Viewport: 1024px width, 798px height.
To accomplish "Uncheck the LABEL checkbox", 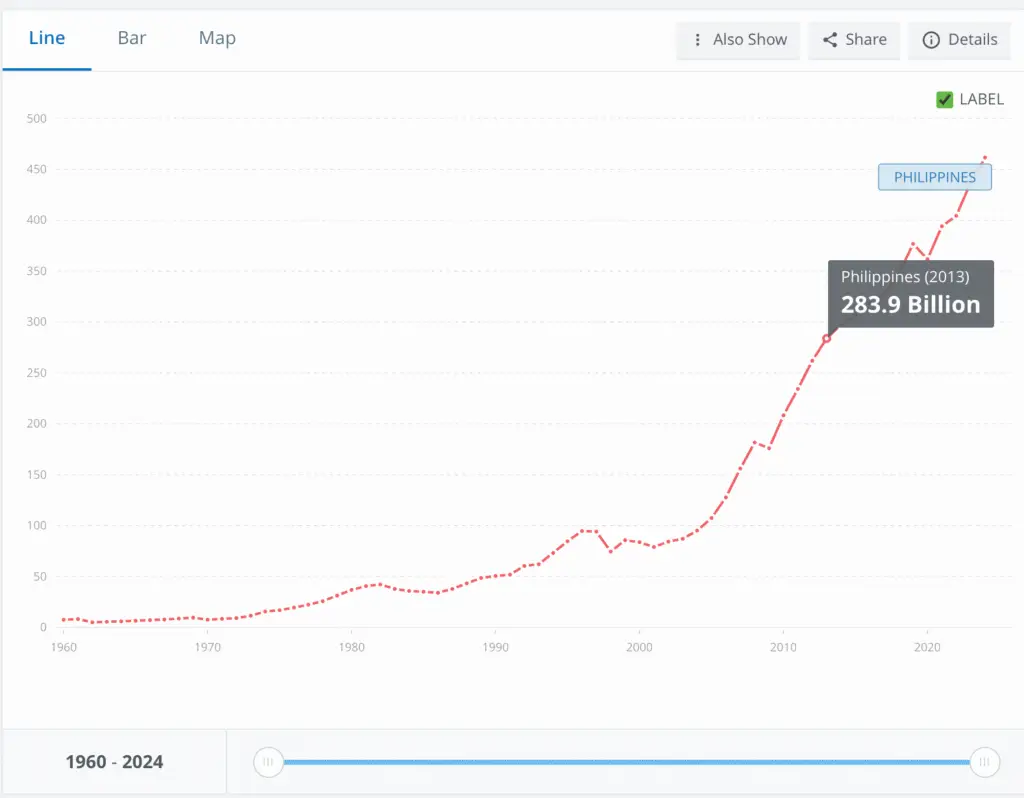I will pyautogui.click(x=944, y=99).
